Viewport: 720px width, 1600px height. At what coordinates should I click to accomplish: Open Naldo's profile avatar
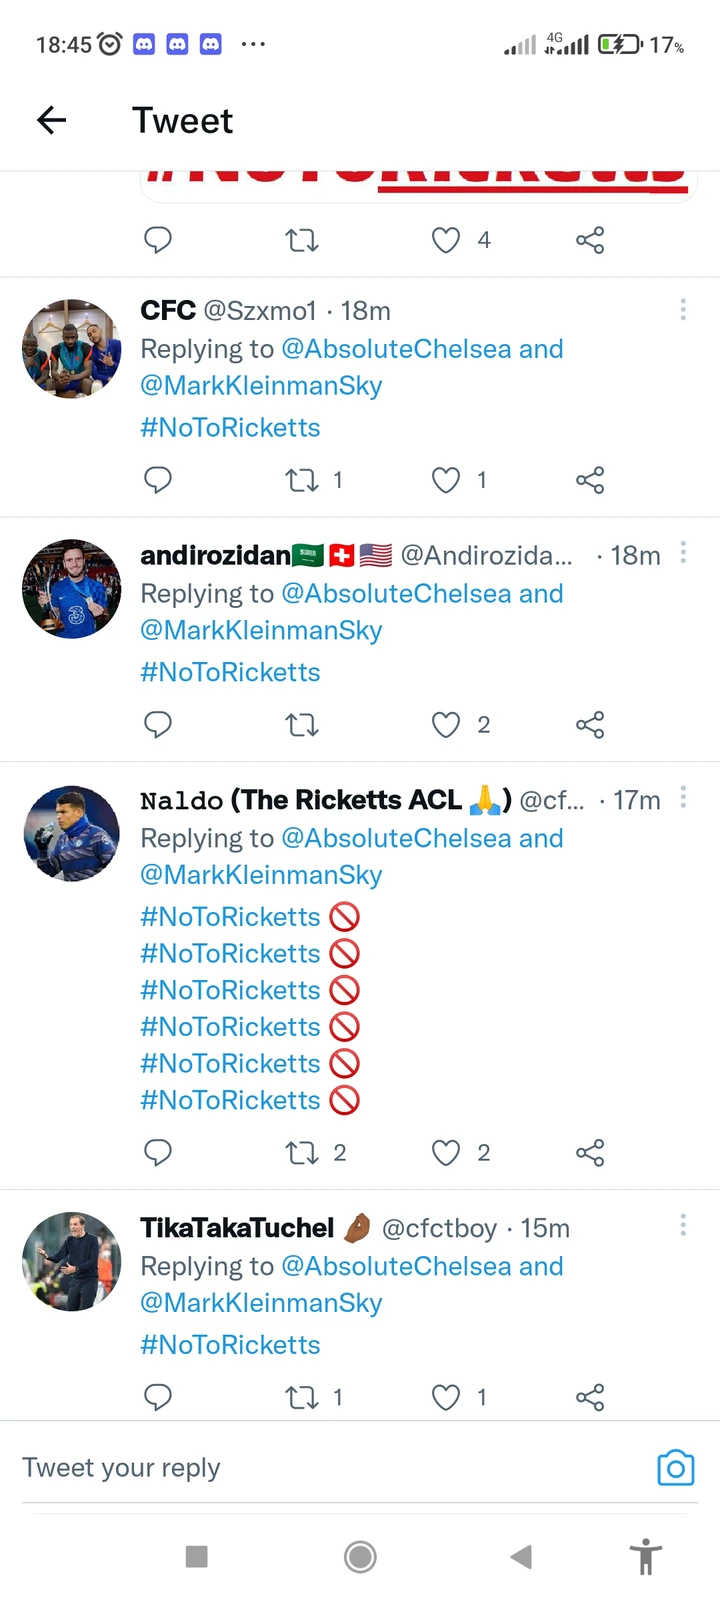coord(72,834)
